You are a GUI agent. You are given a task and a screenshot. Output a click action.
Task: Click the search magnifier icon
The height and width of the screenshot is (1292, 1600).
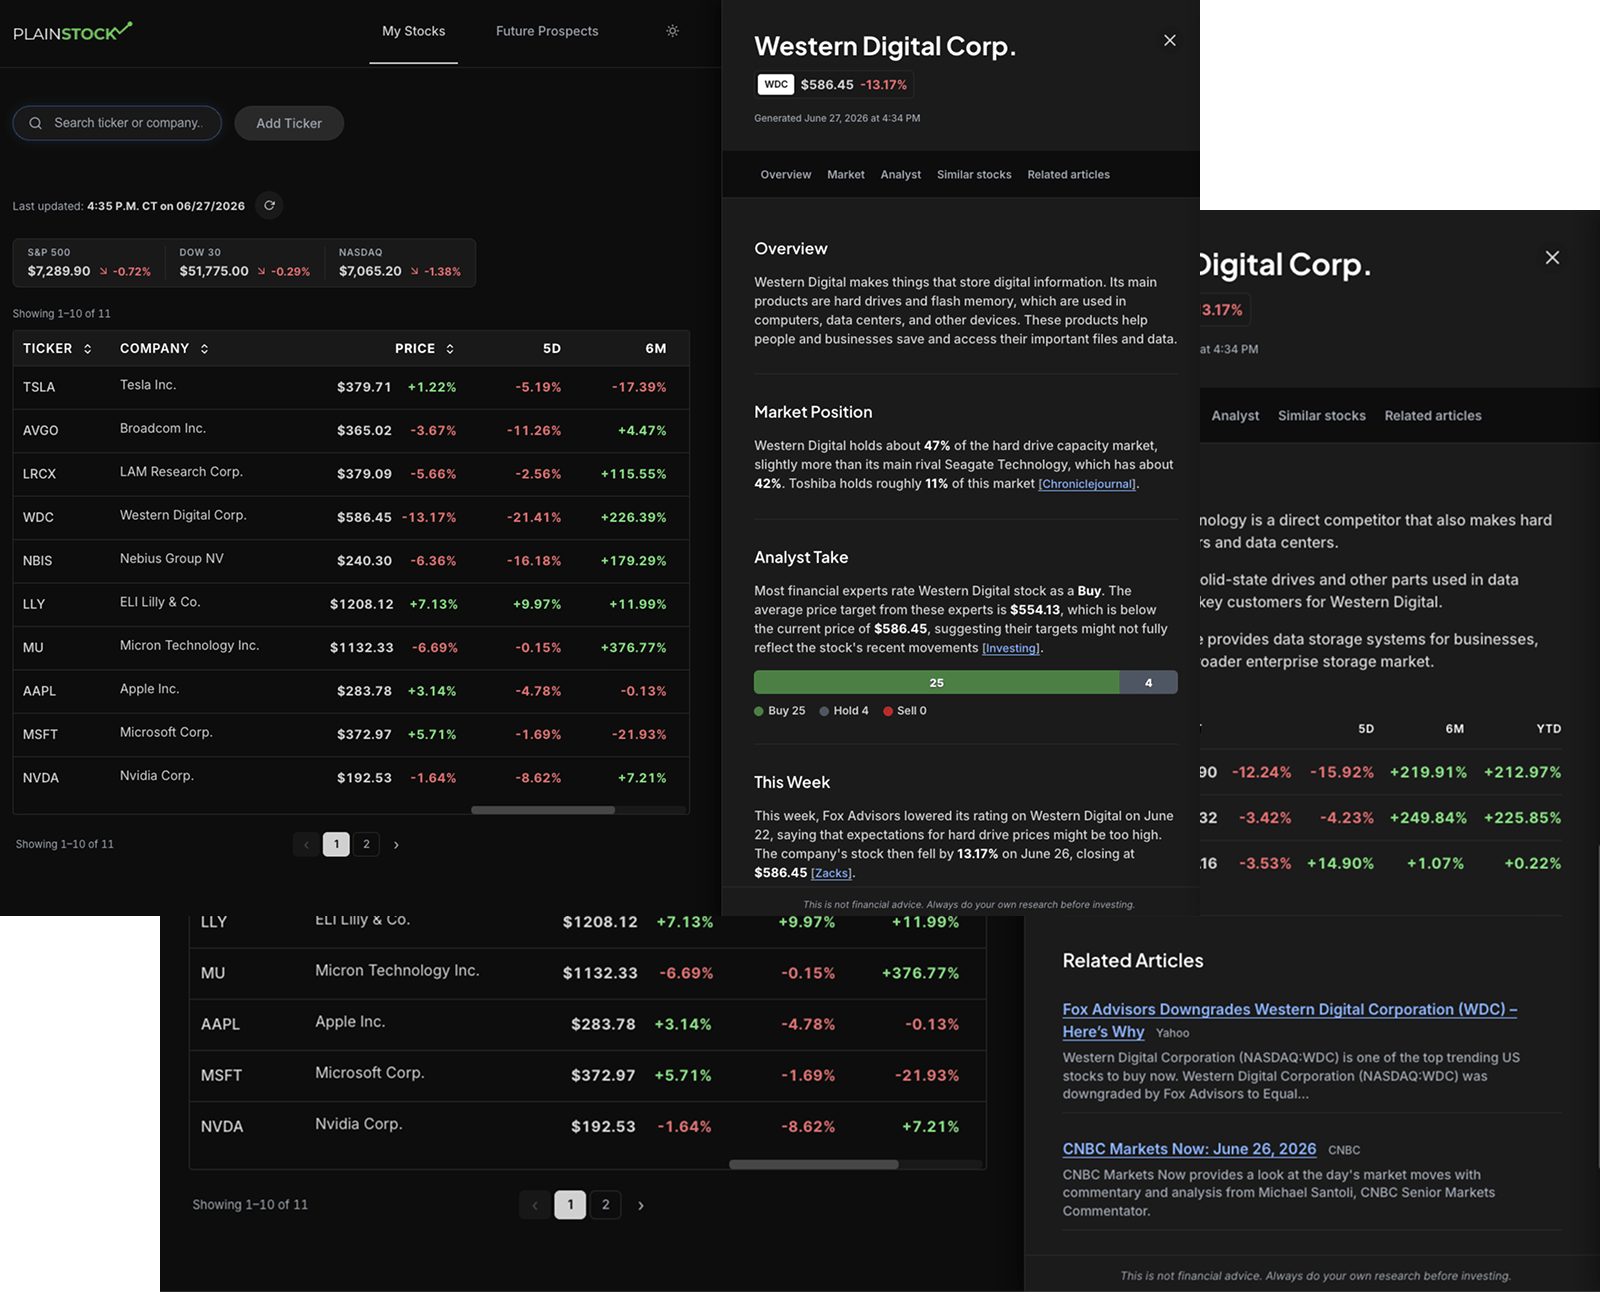pyautogui.click(x=35, y=123)
